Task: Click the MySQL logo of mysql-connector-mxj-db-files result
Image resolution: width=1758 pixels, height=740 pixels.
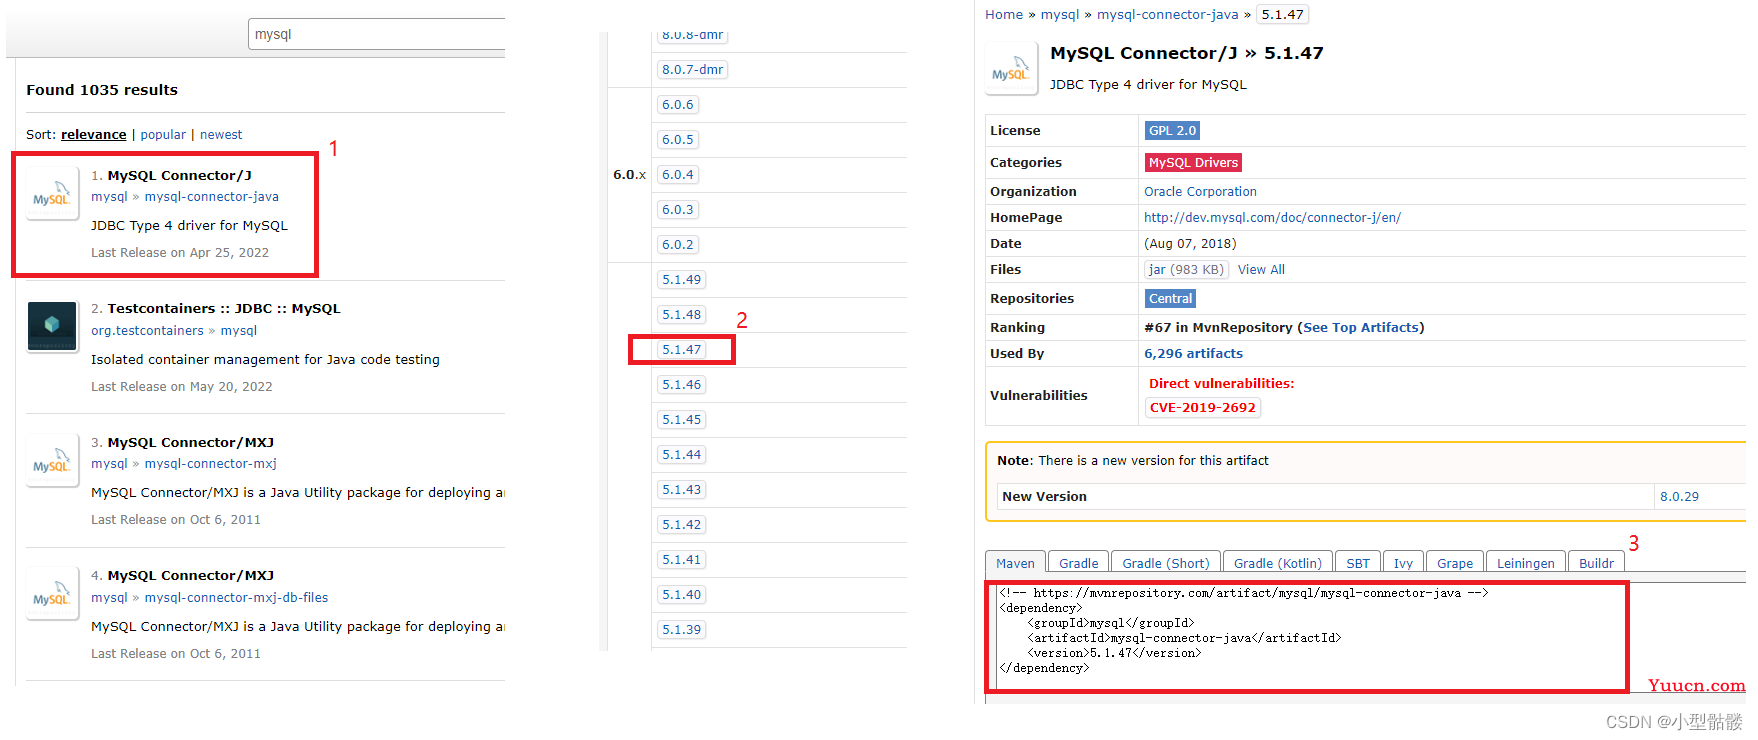Action: pyautogui.click(x=52, y=594)
